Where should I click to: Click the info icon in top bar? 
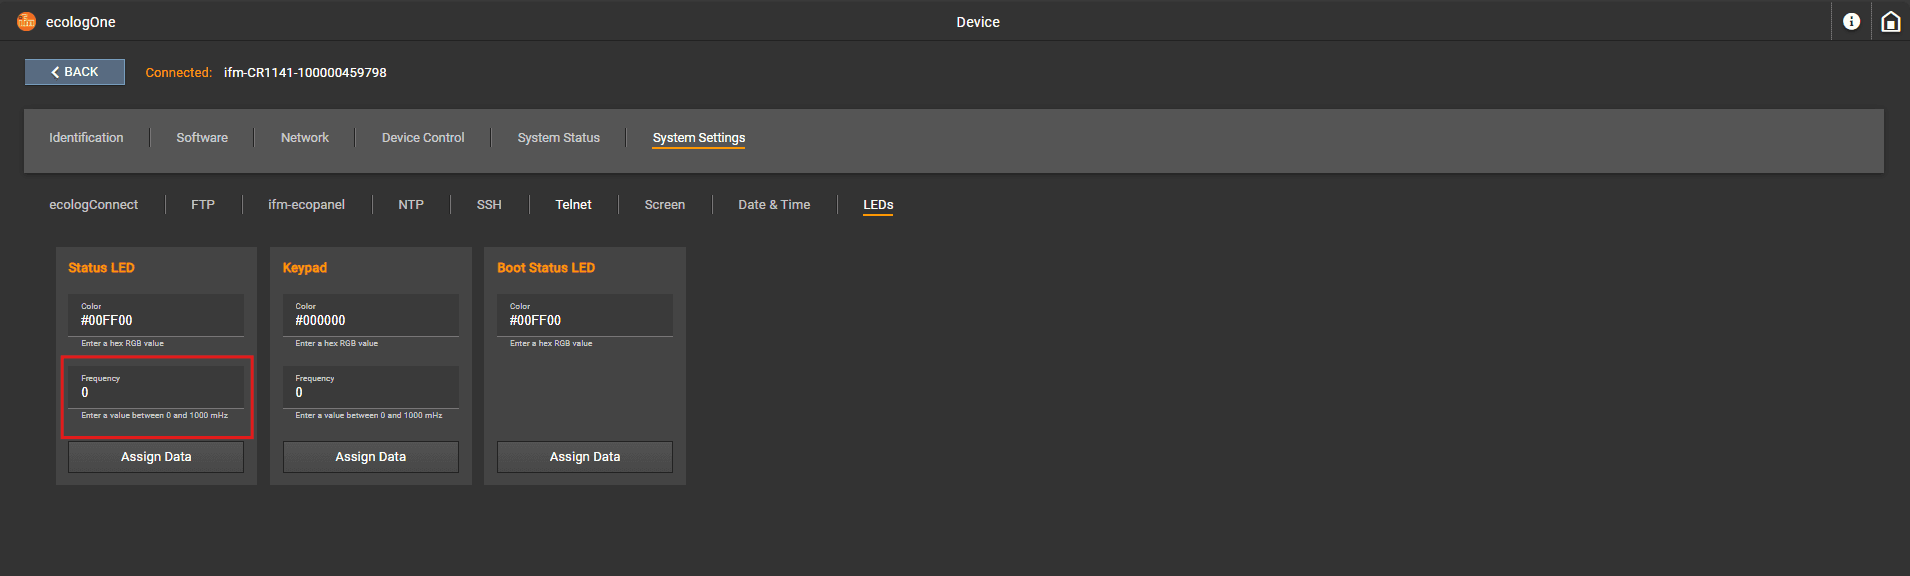pos(1851,21)
